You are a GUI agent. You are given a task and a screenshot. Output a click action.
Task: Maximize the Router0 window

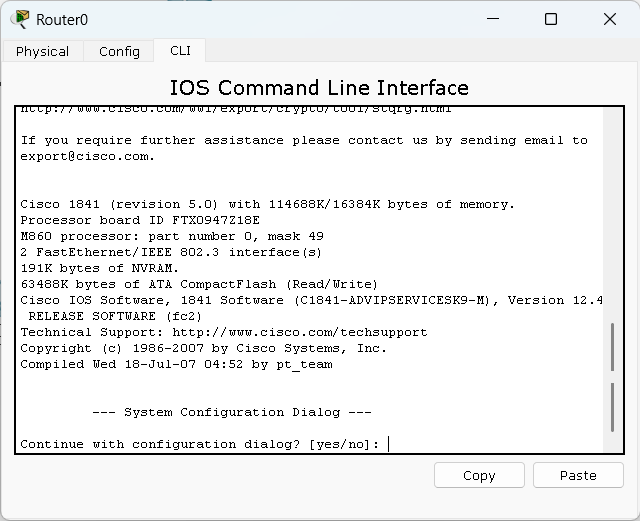551,19
